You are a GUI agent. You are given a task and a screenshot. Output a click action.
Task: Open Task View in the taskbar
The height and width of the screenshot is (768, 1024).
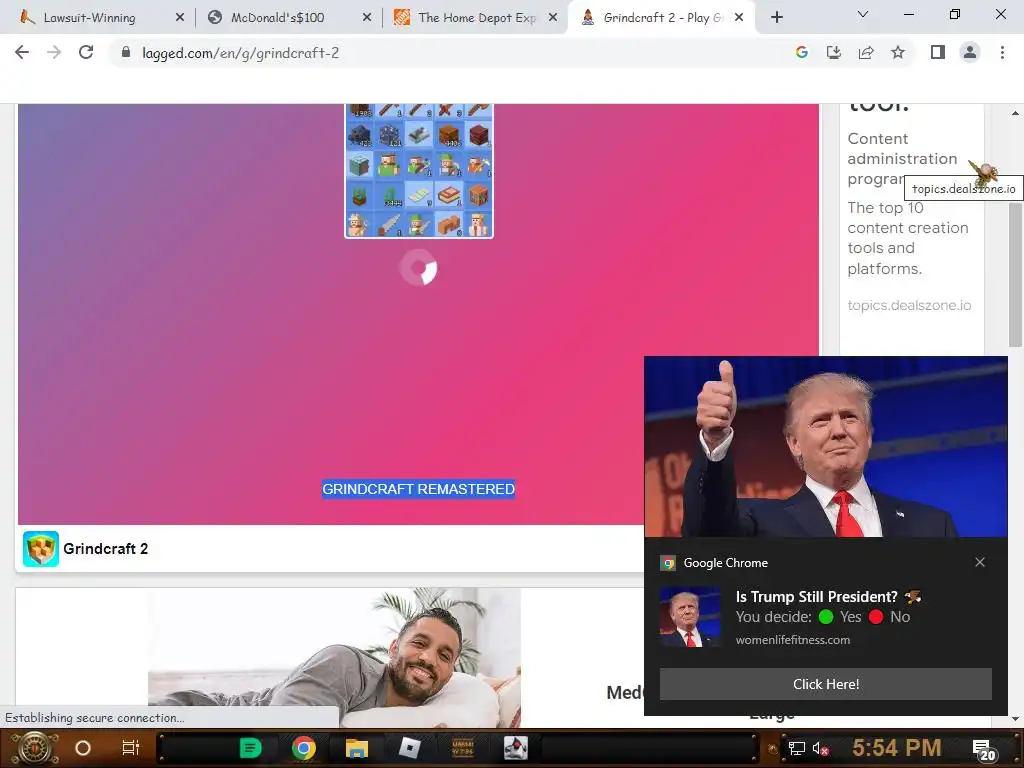point(131,748)
